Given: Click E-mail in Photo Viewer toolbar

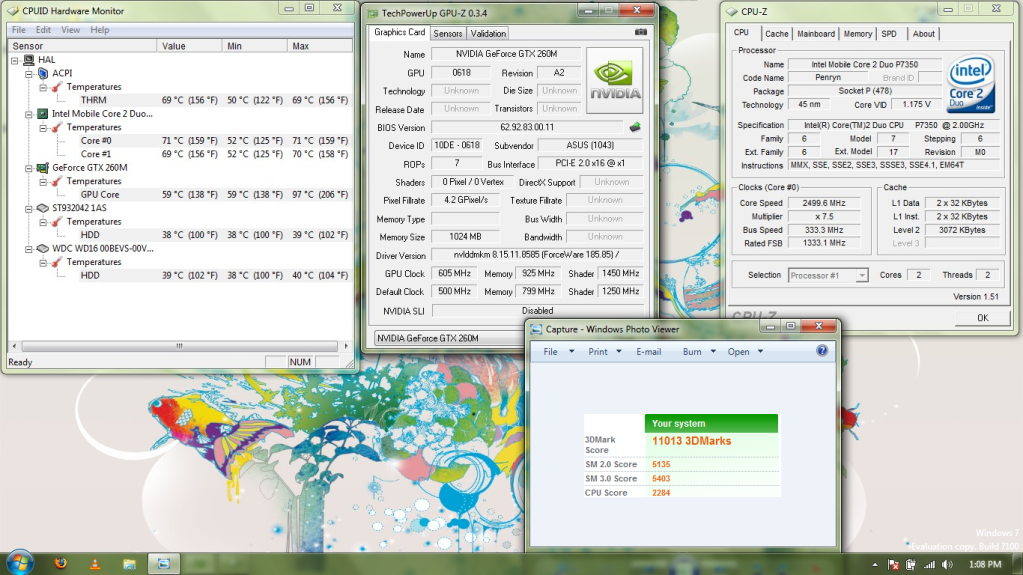Looking at the screenshot, I should 649,351.
